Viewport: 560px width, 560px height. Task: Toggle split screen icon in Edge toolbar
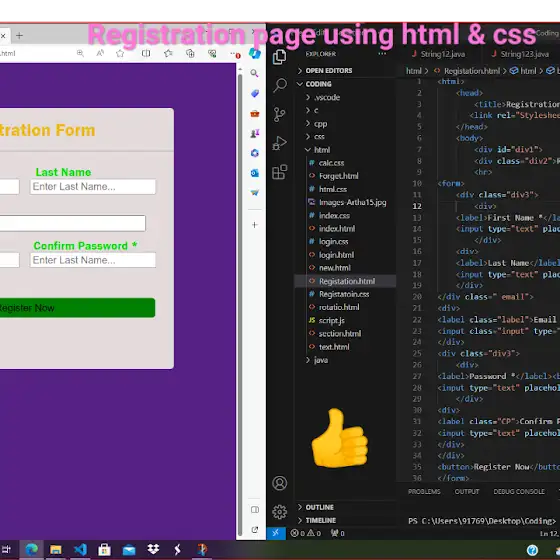point(146,54)
